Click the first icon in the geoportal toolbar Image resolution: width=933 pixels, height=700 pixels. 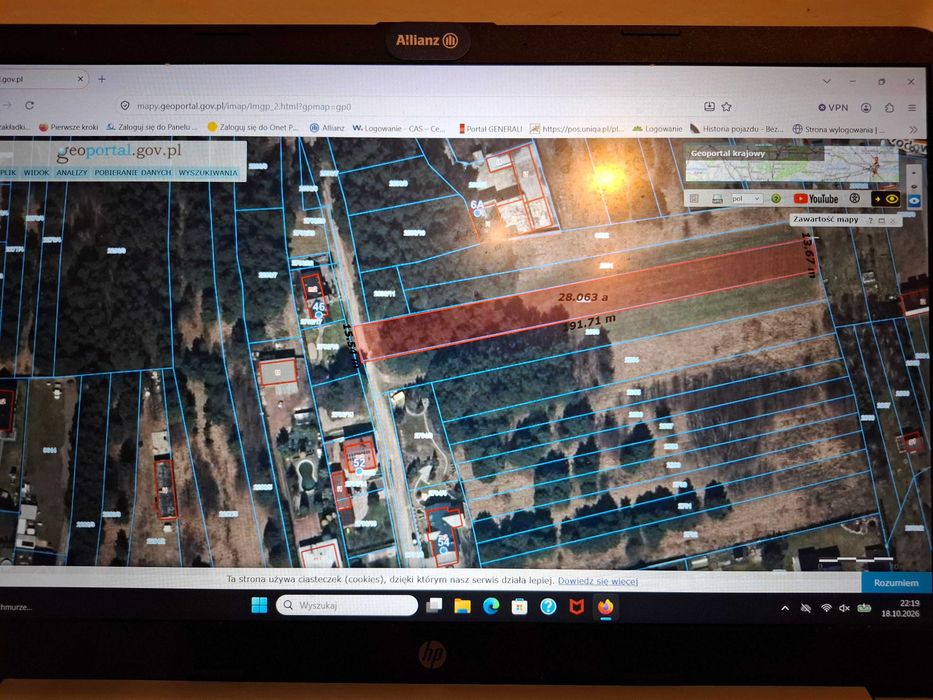point(694,199)
